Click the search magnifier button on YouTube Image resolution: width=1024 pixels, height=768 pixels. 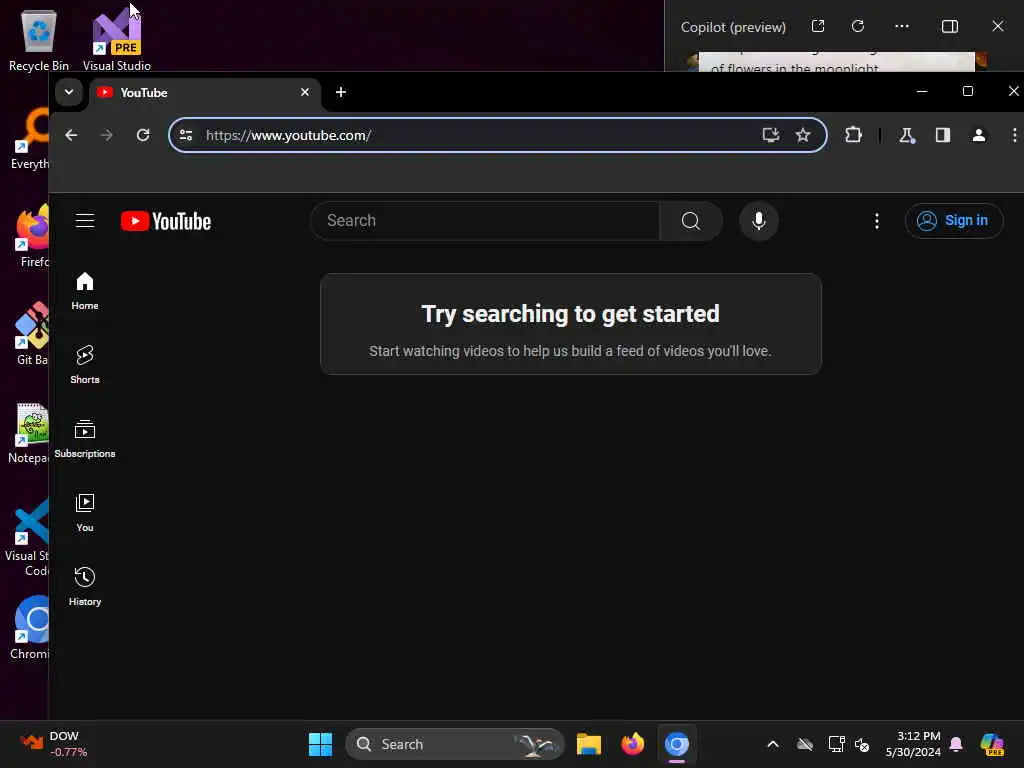click(x=691, y=221)
